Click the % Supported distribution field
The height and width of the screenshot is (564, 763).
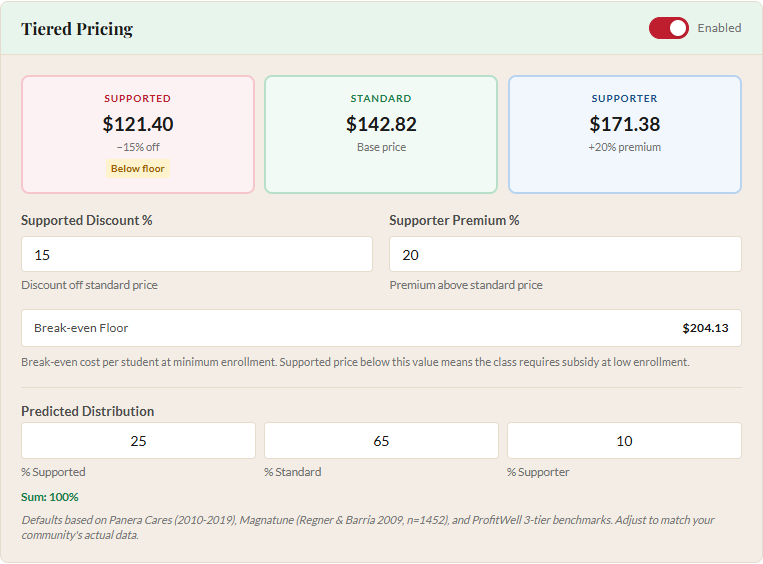(x=138, y=440)
